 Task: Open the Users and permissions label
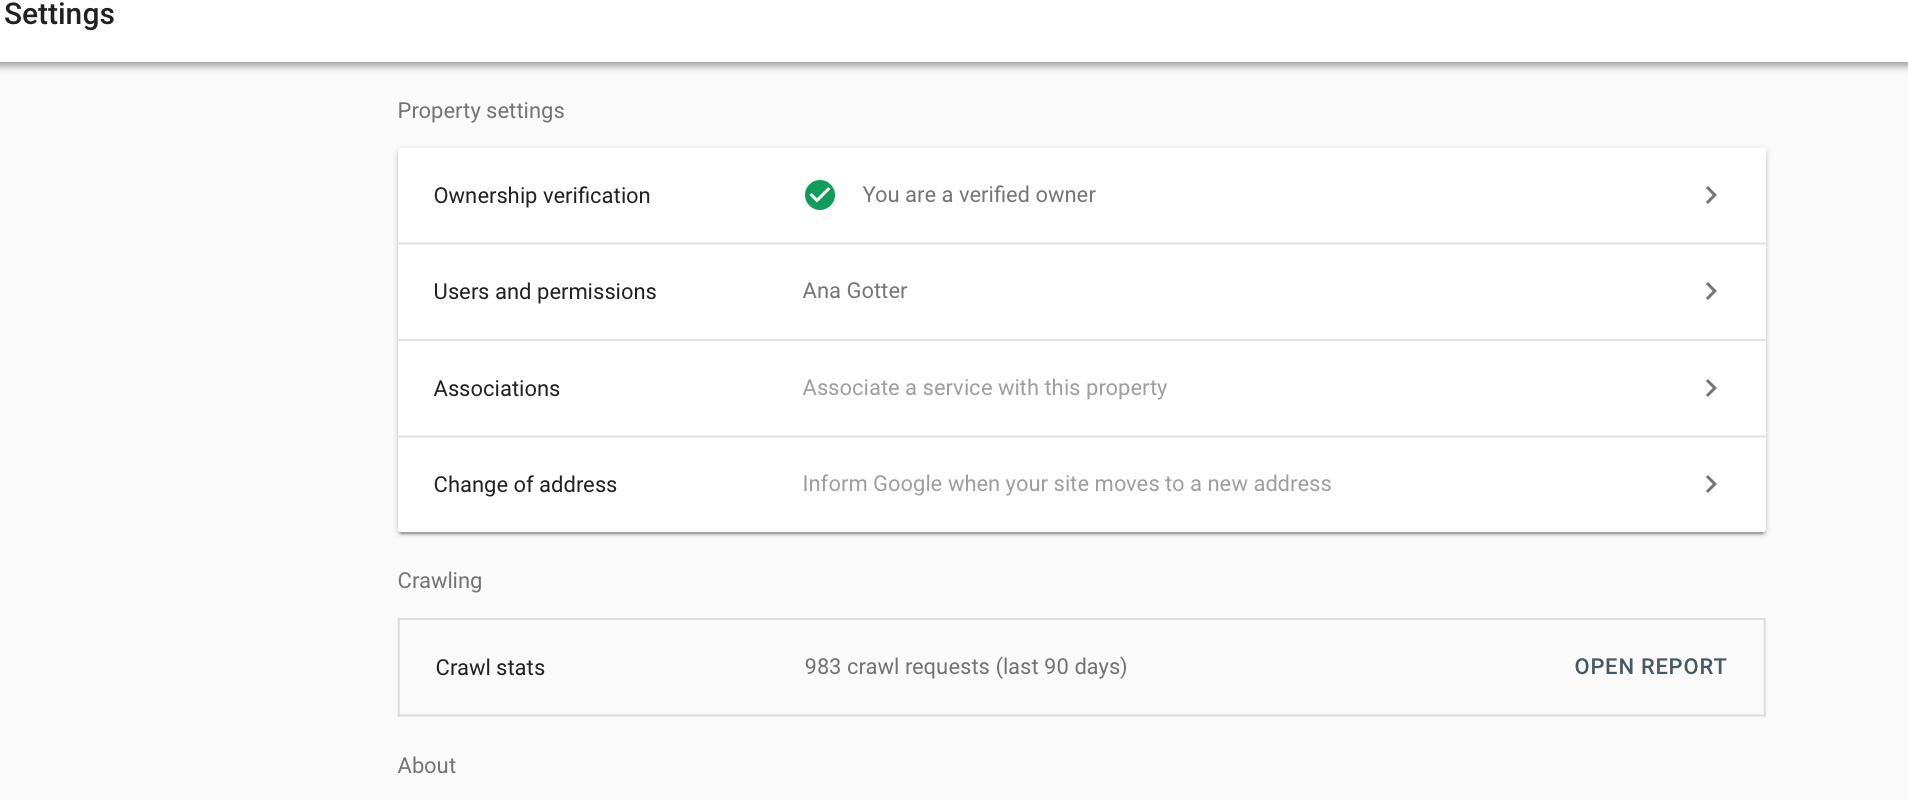[544, 292]
